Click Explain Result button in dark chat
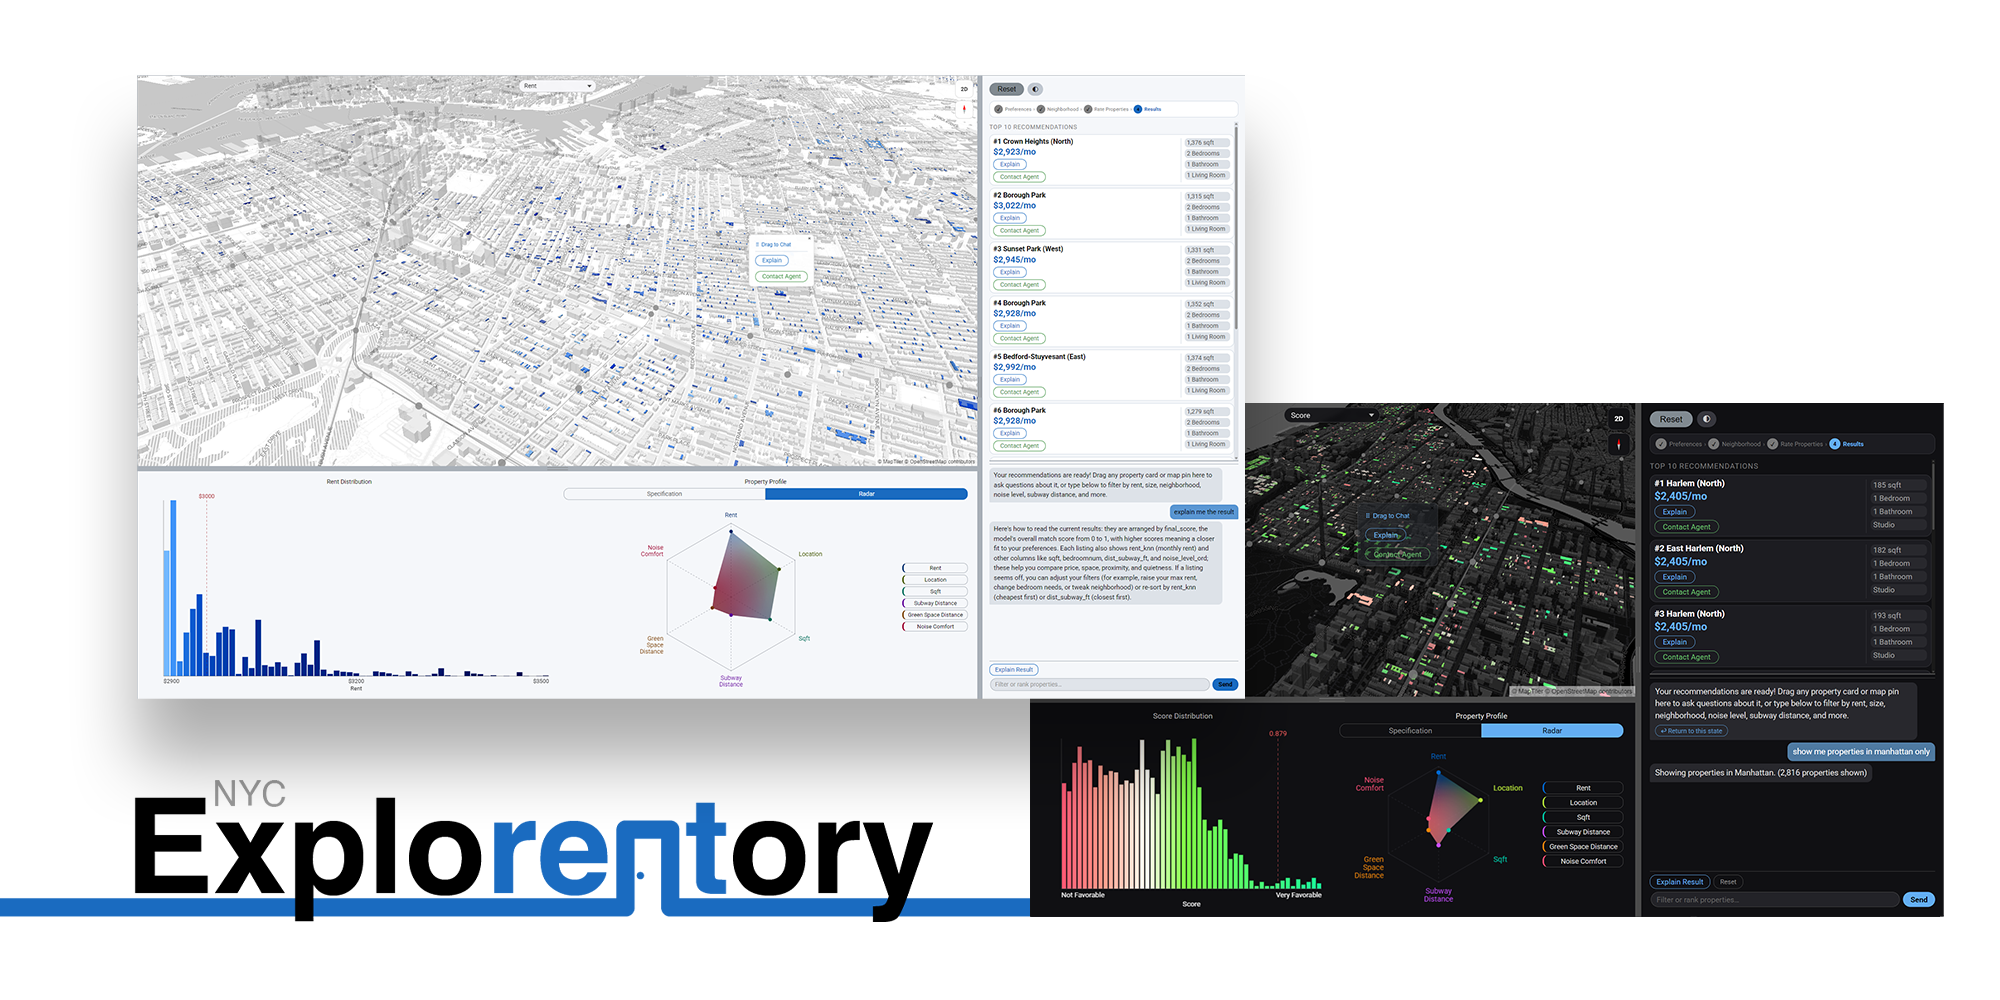The height and width of the screenshot is (1000, 2000). click(1679, 882)
